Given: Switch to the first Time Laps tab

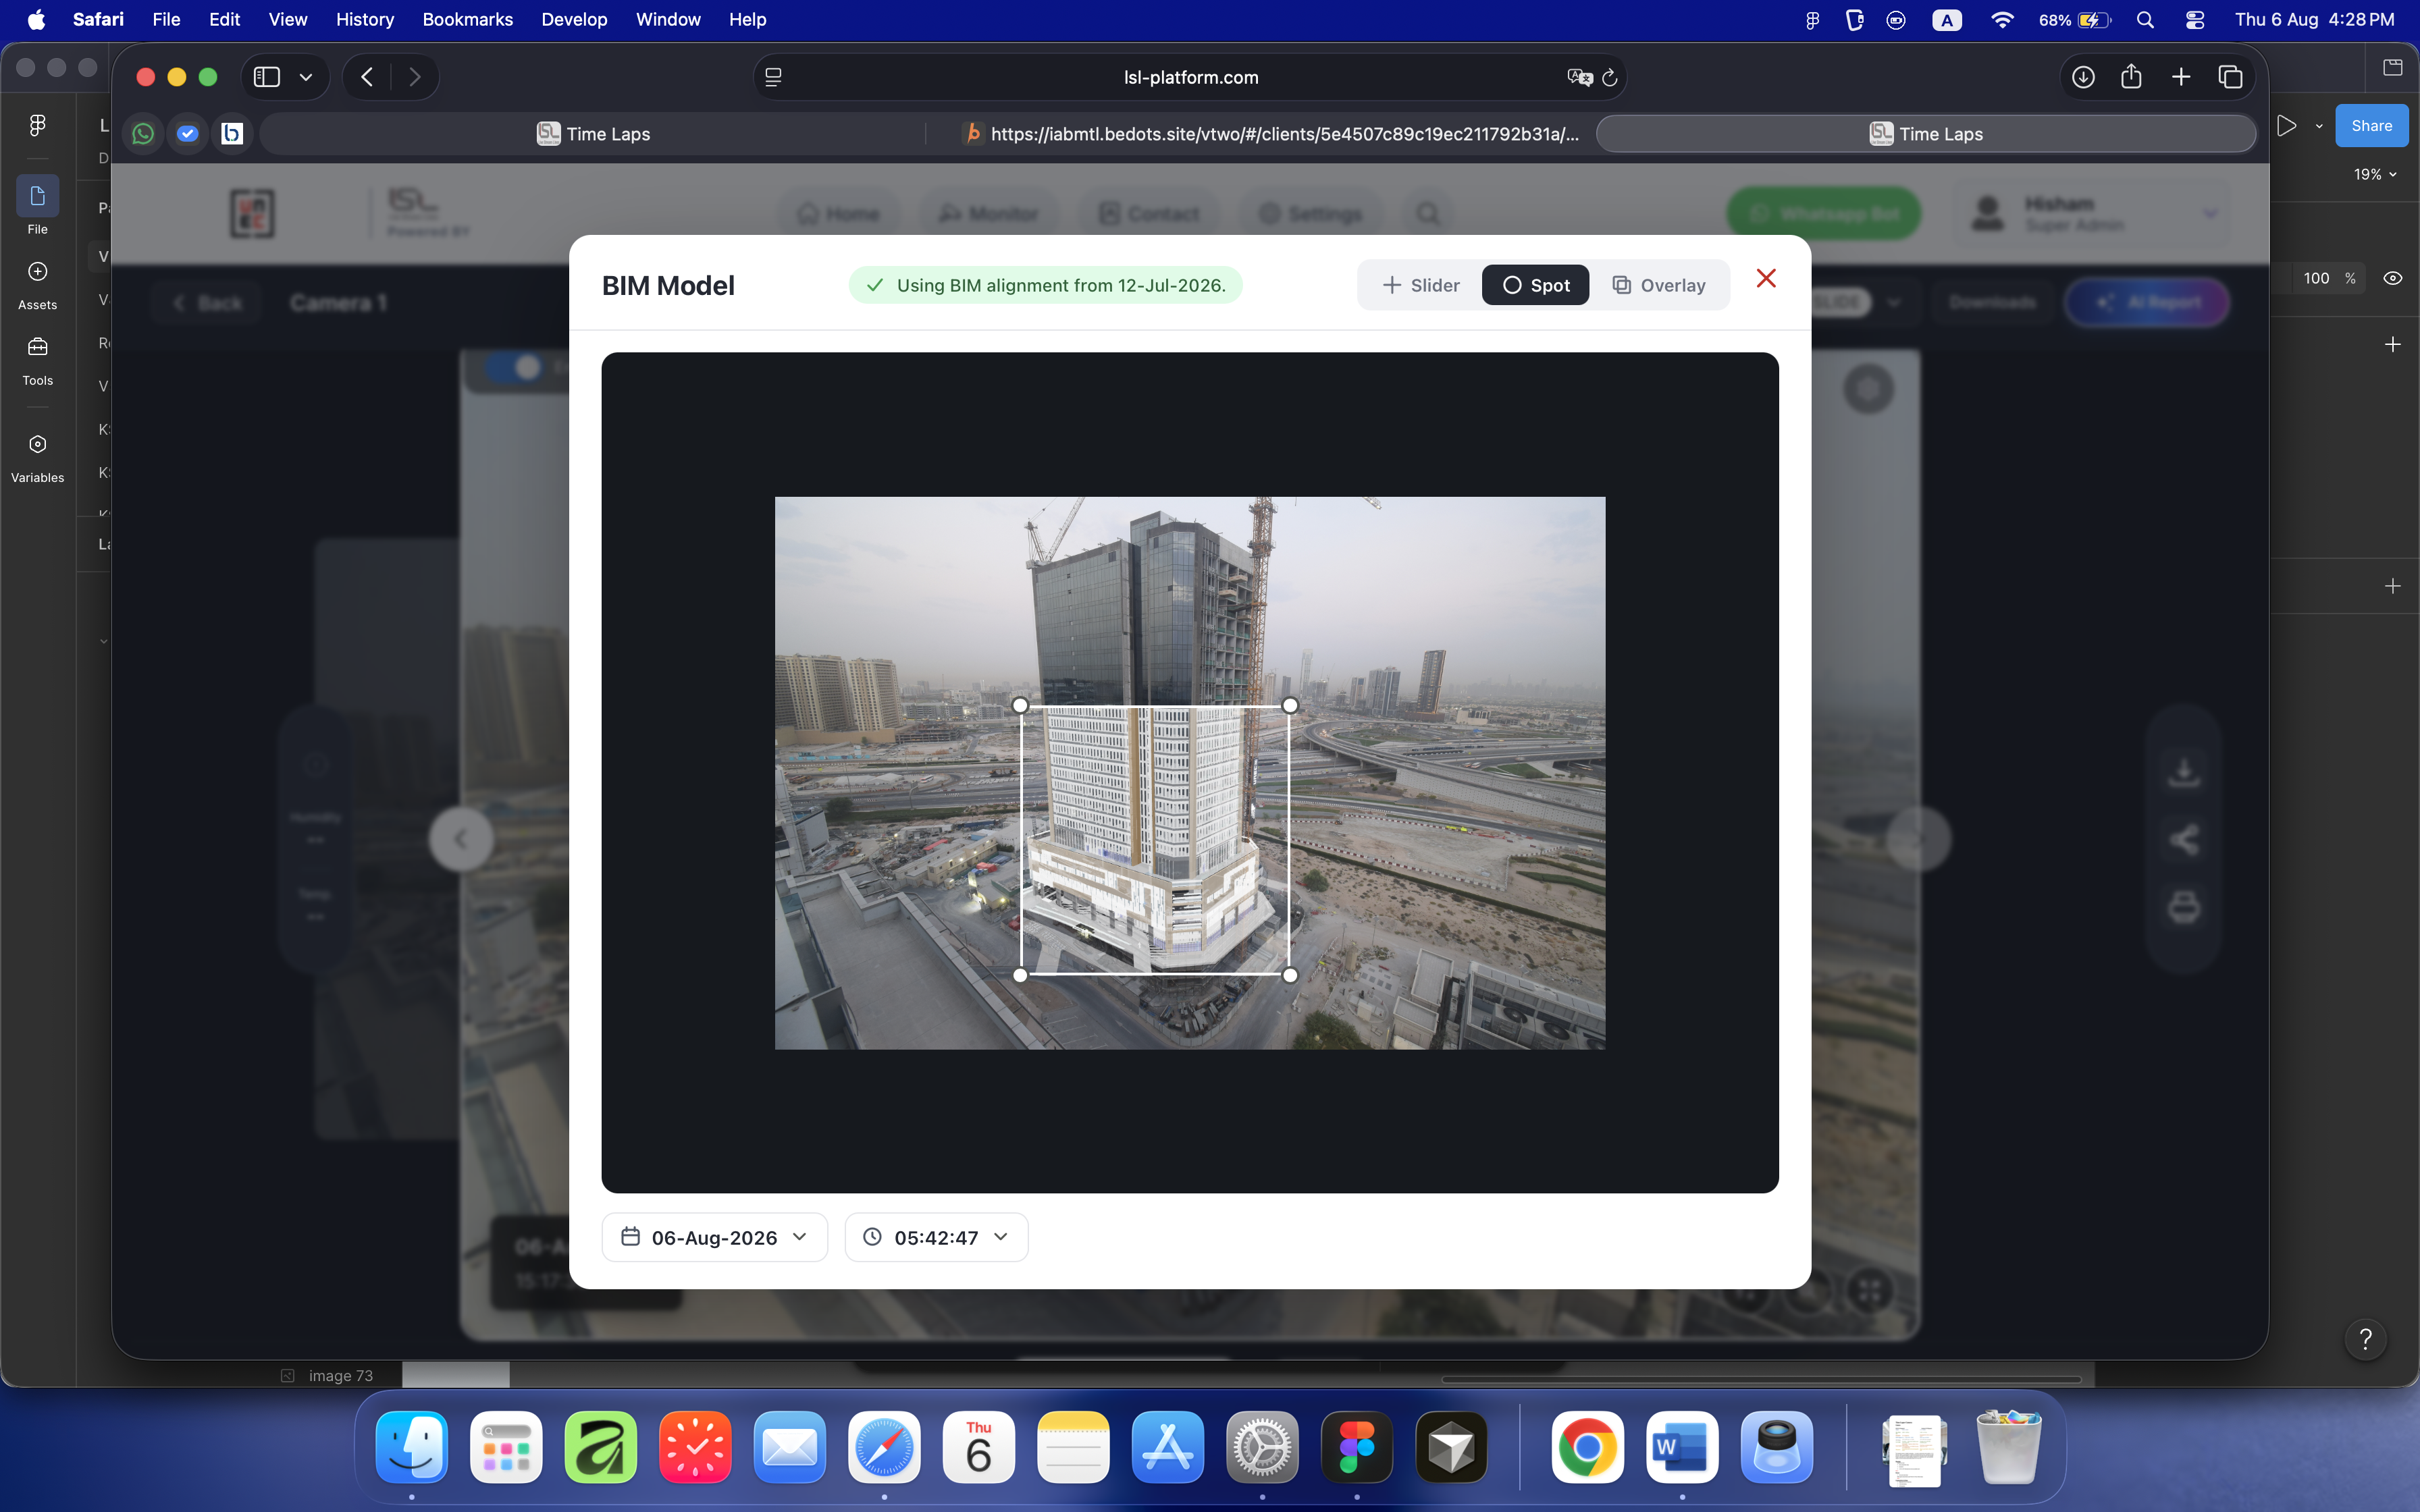Looking at the screenshot, I should [593, 134].
